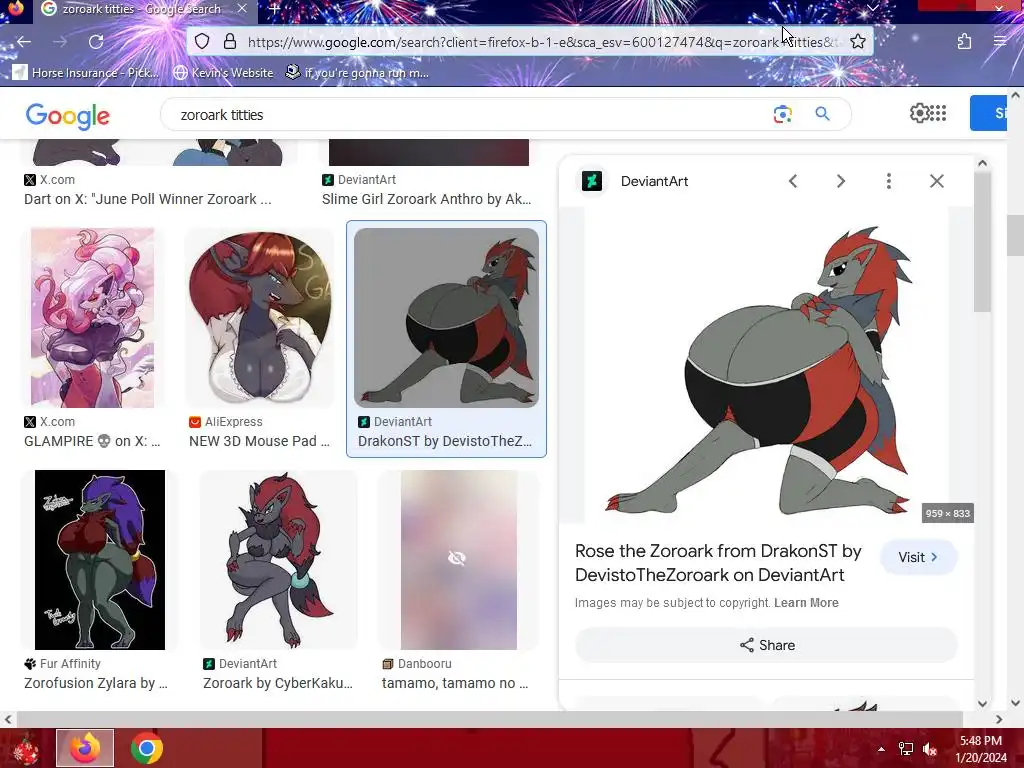Open the Firefox extensions puzzle icon
Screen dimensions: 1024x768
point(964,42)
